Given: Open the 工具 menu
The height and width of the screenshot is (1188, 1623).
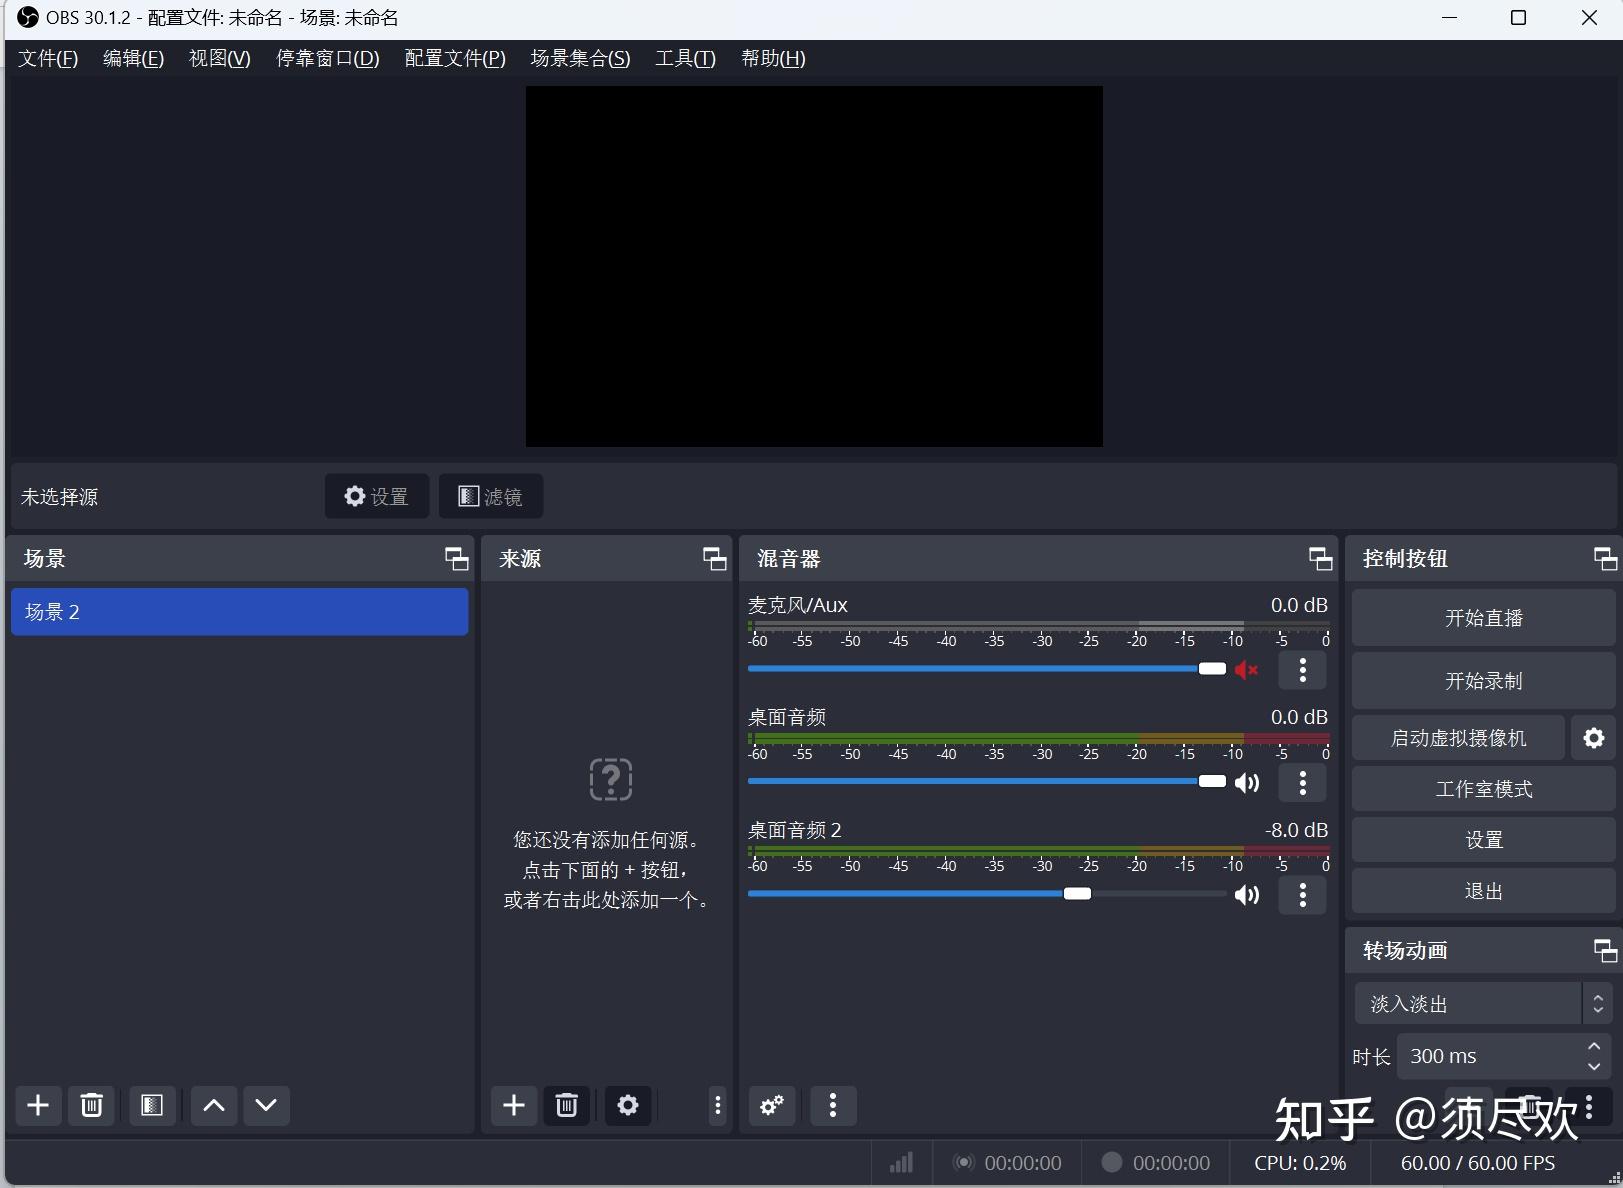Looking at the screenshot, I should [x=684, y=58].
